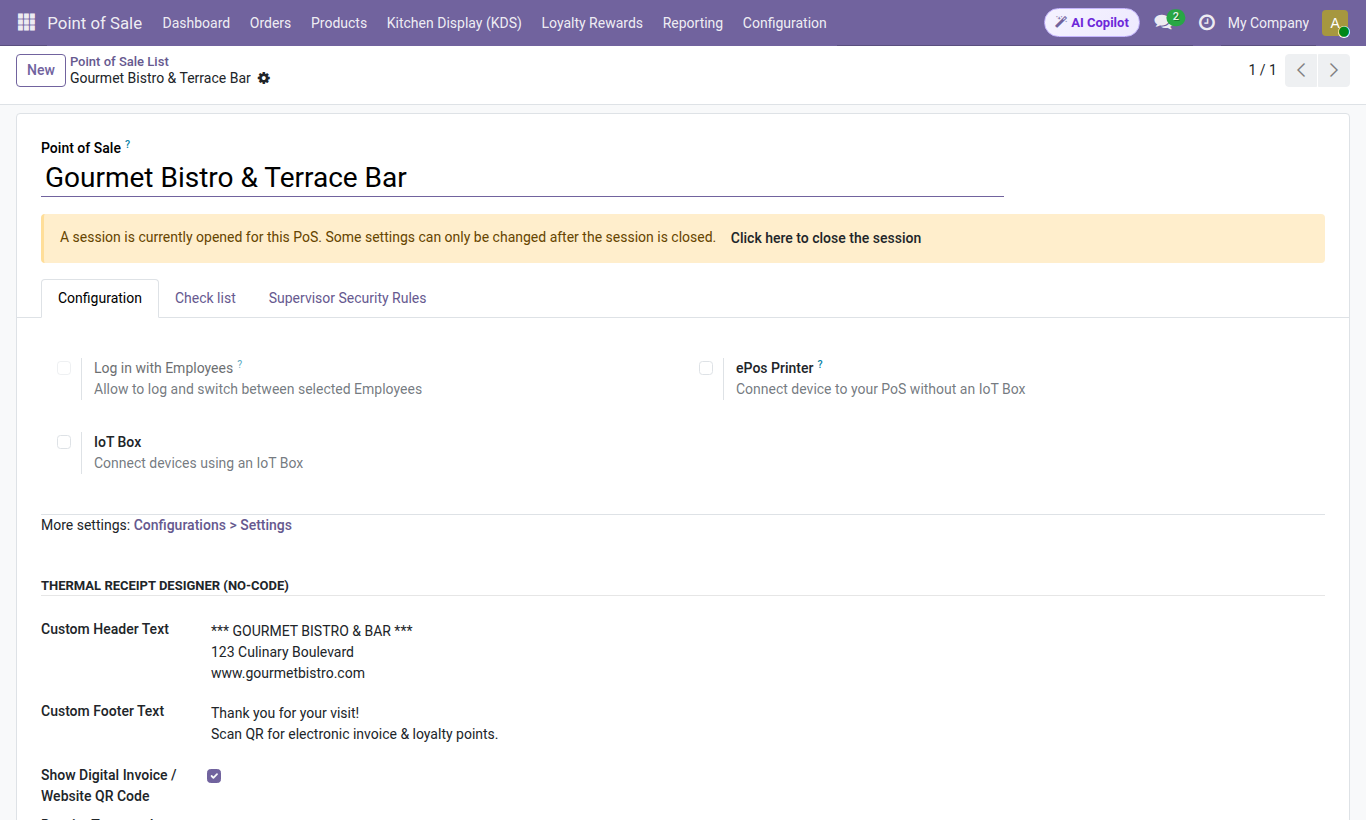Expand the Configuration menu in the navbar
Image resolution: width=1366 pixels, height=820 pixels.
pyautogui.click(x=785, y=23)
